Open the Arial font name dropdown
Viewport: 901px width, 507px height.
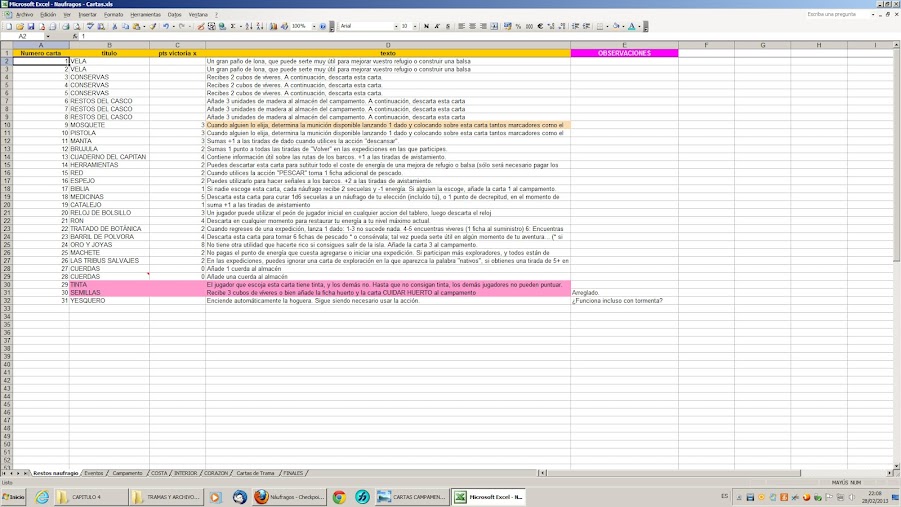click(x=396, y=26)
